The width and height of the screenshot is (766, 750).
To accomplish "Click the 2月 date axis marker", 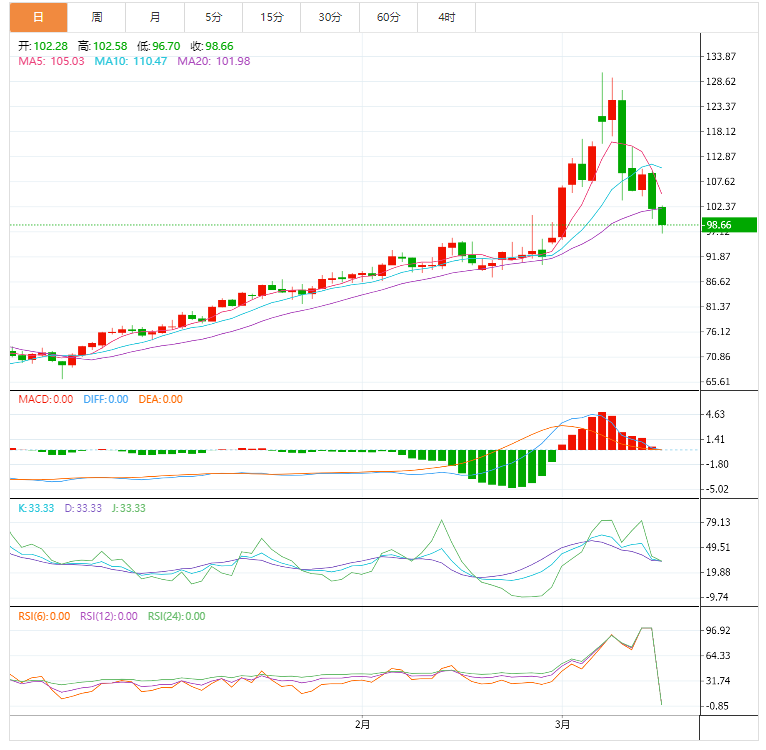I will (362, 724).
